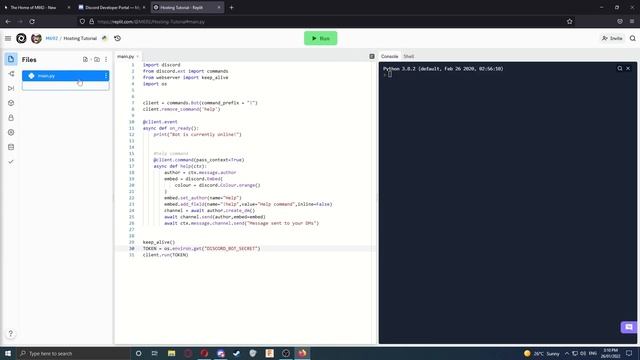Add a new file in Files panel
The image size is (640, 360).
pyautogui.click(x=85, y=60)
